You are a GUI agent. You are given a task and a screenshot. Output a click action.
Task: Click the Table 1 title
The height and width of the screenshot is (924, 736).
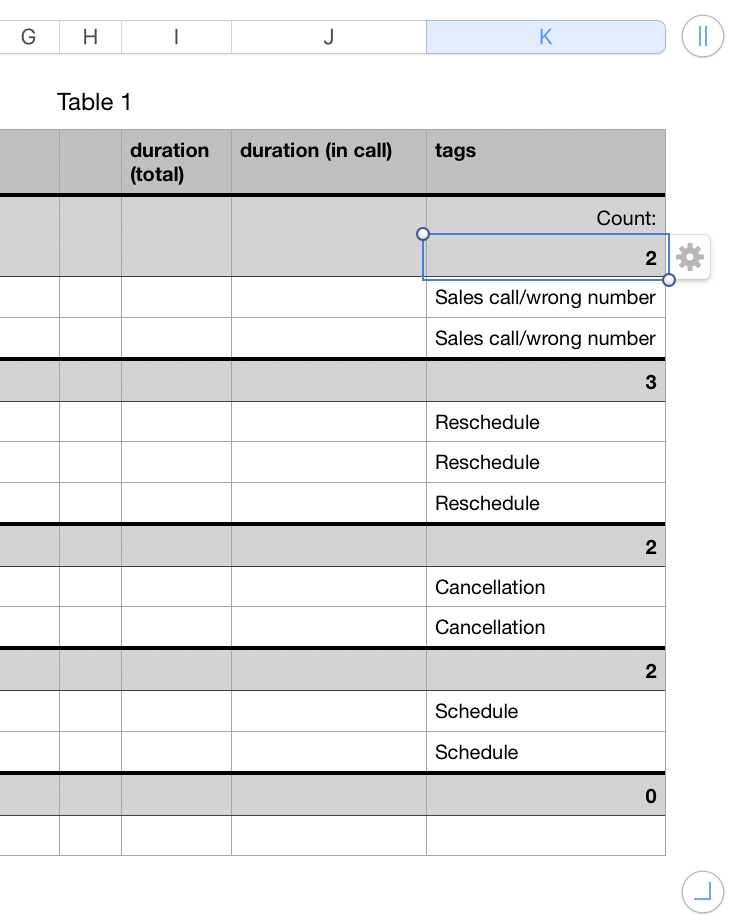point(94,102)
